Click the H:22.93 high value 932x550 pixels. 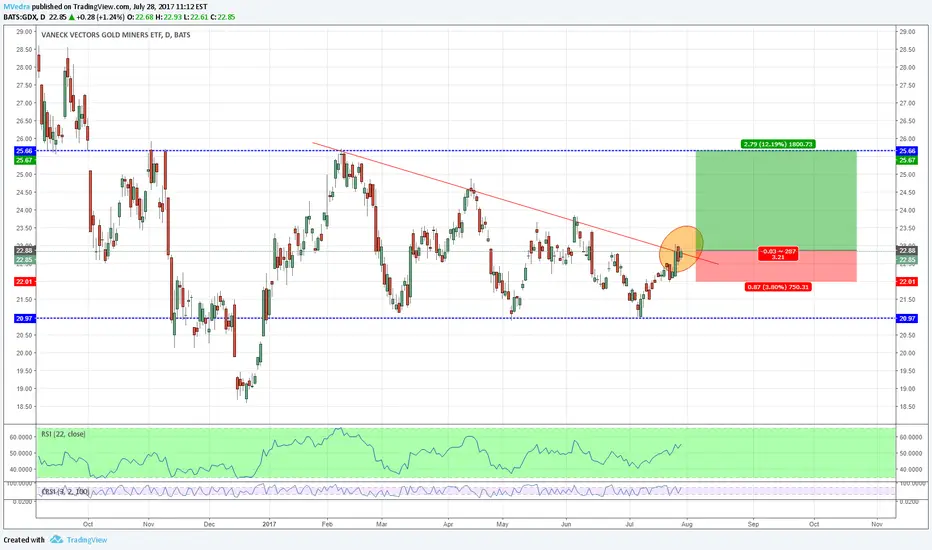pos(168,17)
